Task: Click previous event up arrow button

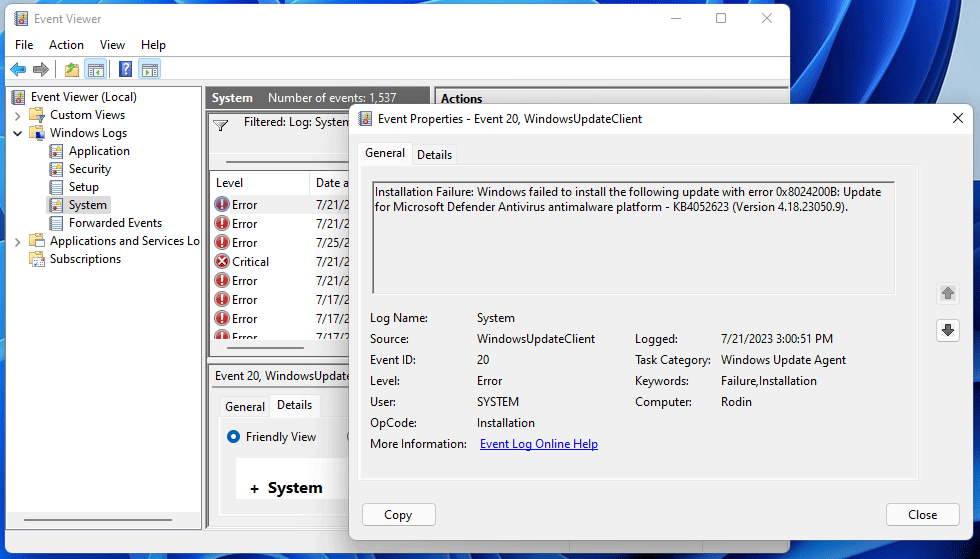Action: tap(948, 293)
